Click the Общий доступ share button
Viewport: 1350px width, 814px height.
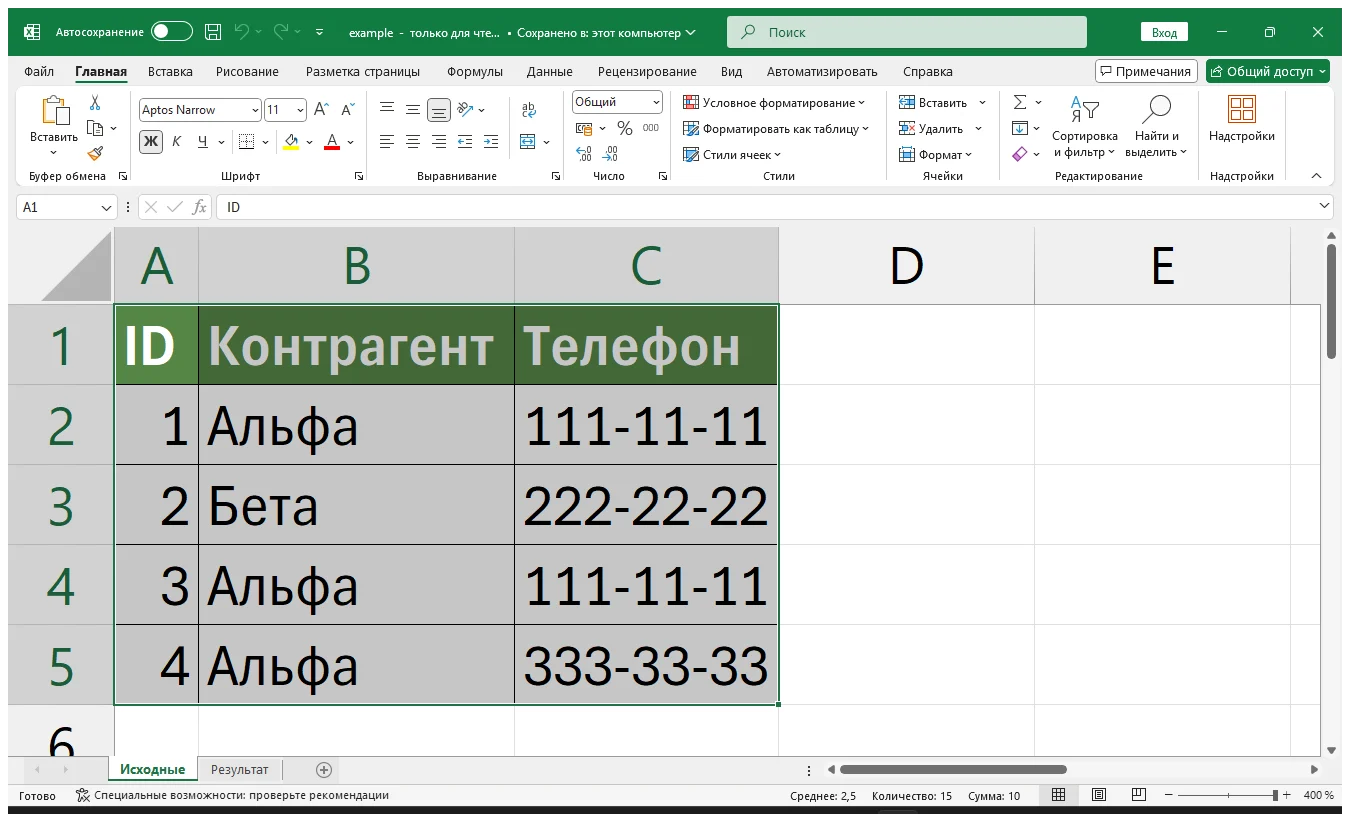pos(1267,71)
